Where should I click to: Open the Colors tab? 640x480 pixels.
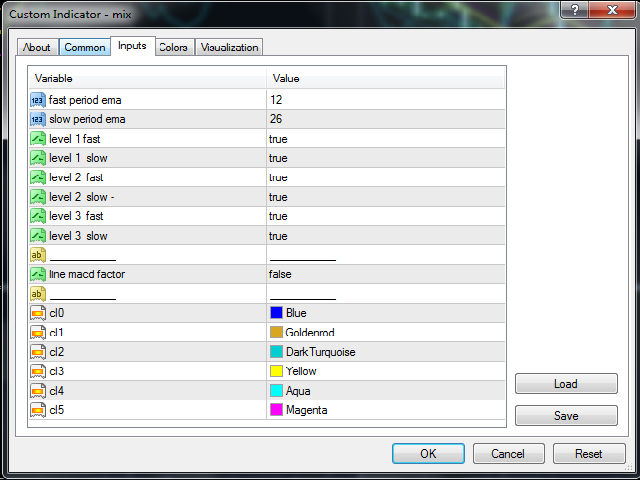pyautogui.click(x=173, y=47)
